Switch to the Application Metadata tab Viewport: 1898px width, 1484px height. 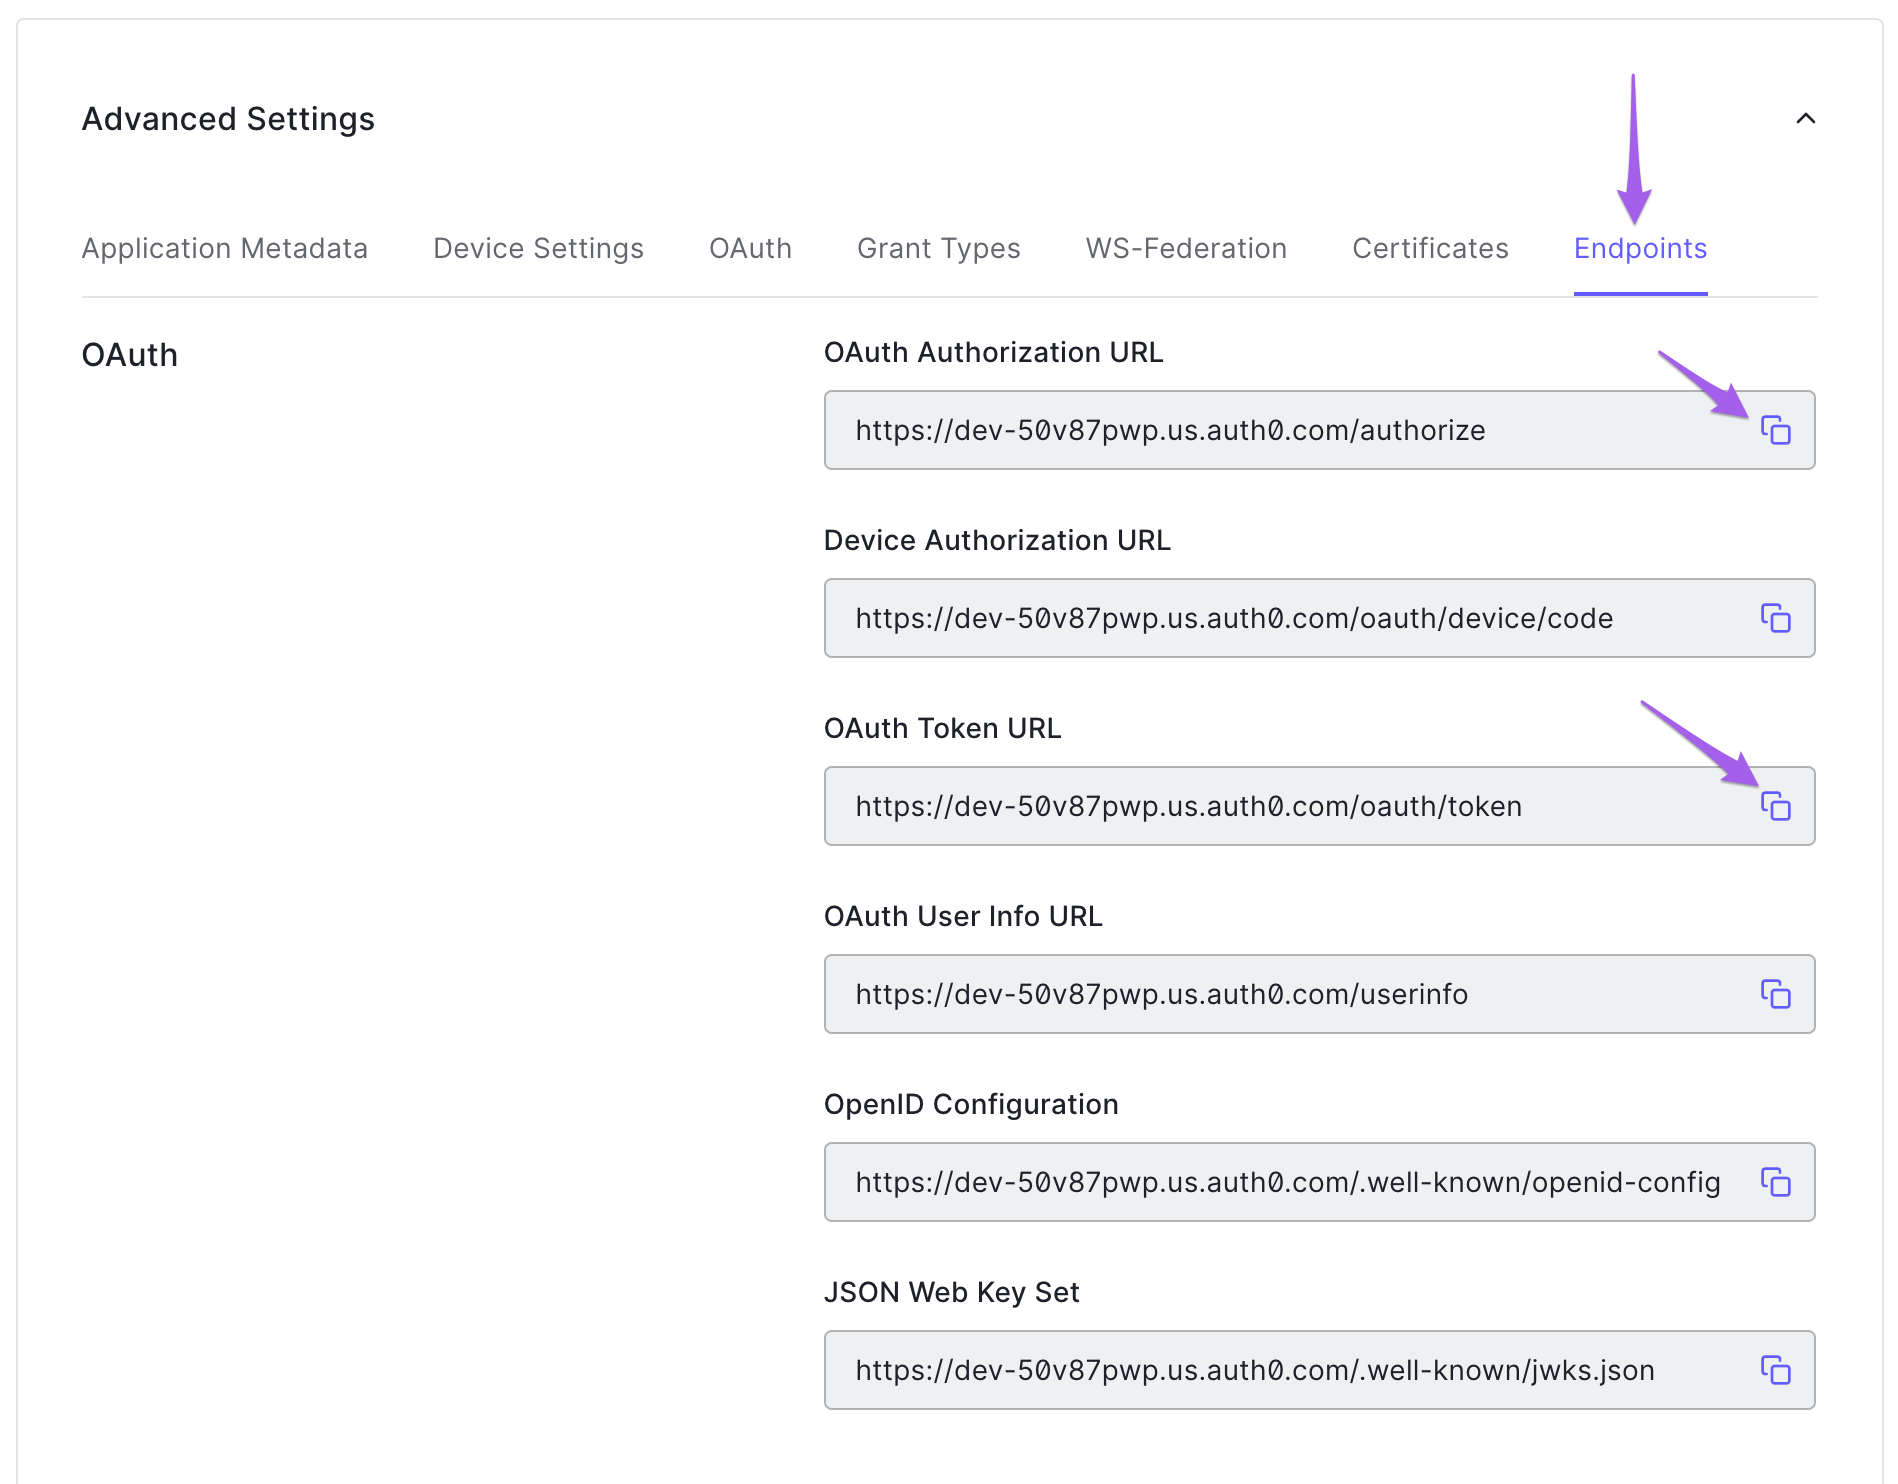pos(225,248)
